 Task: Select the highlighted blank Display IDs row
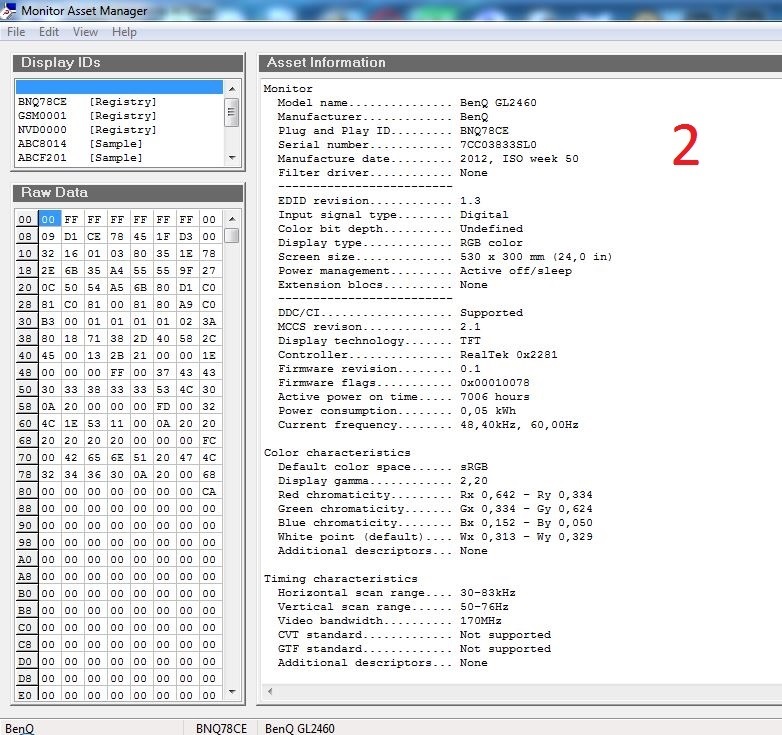[x=119, y=87]
